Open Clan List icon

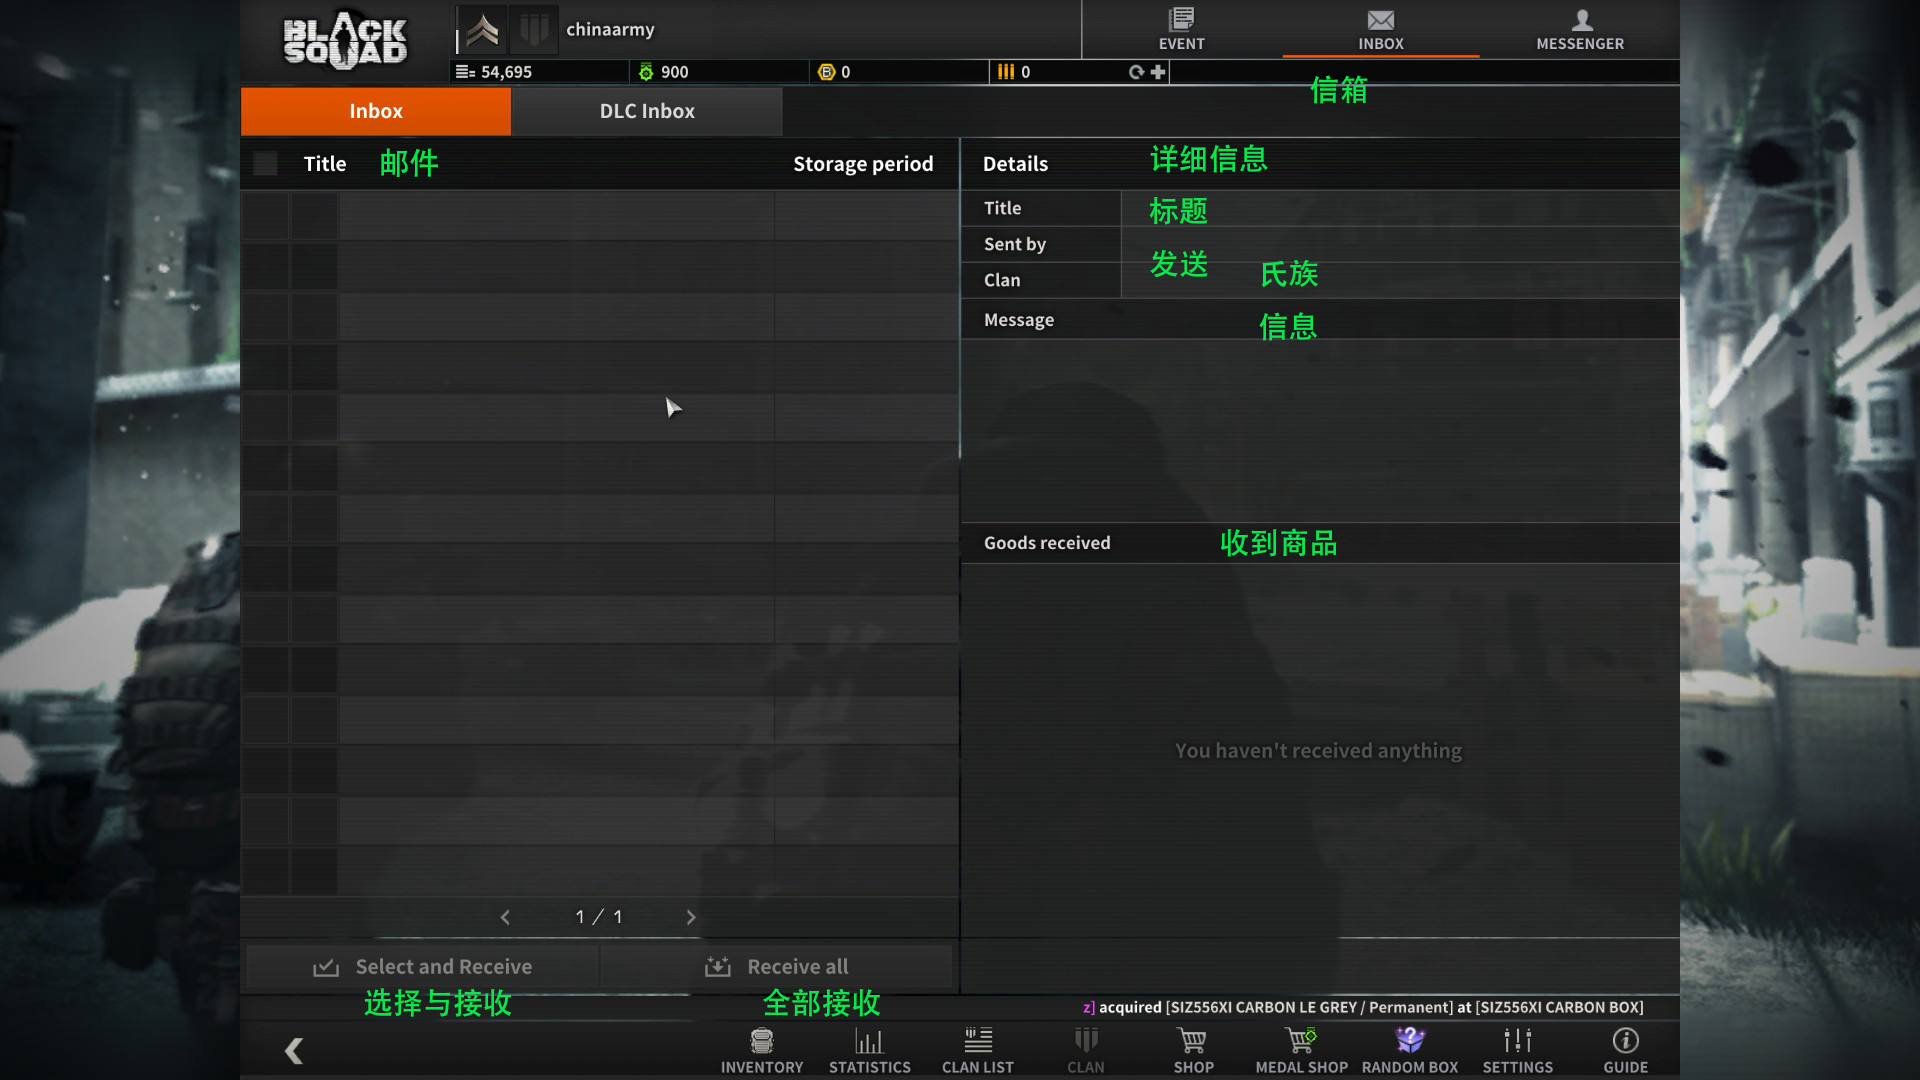tap(977, 1041)
